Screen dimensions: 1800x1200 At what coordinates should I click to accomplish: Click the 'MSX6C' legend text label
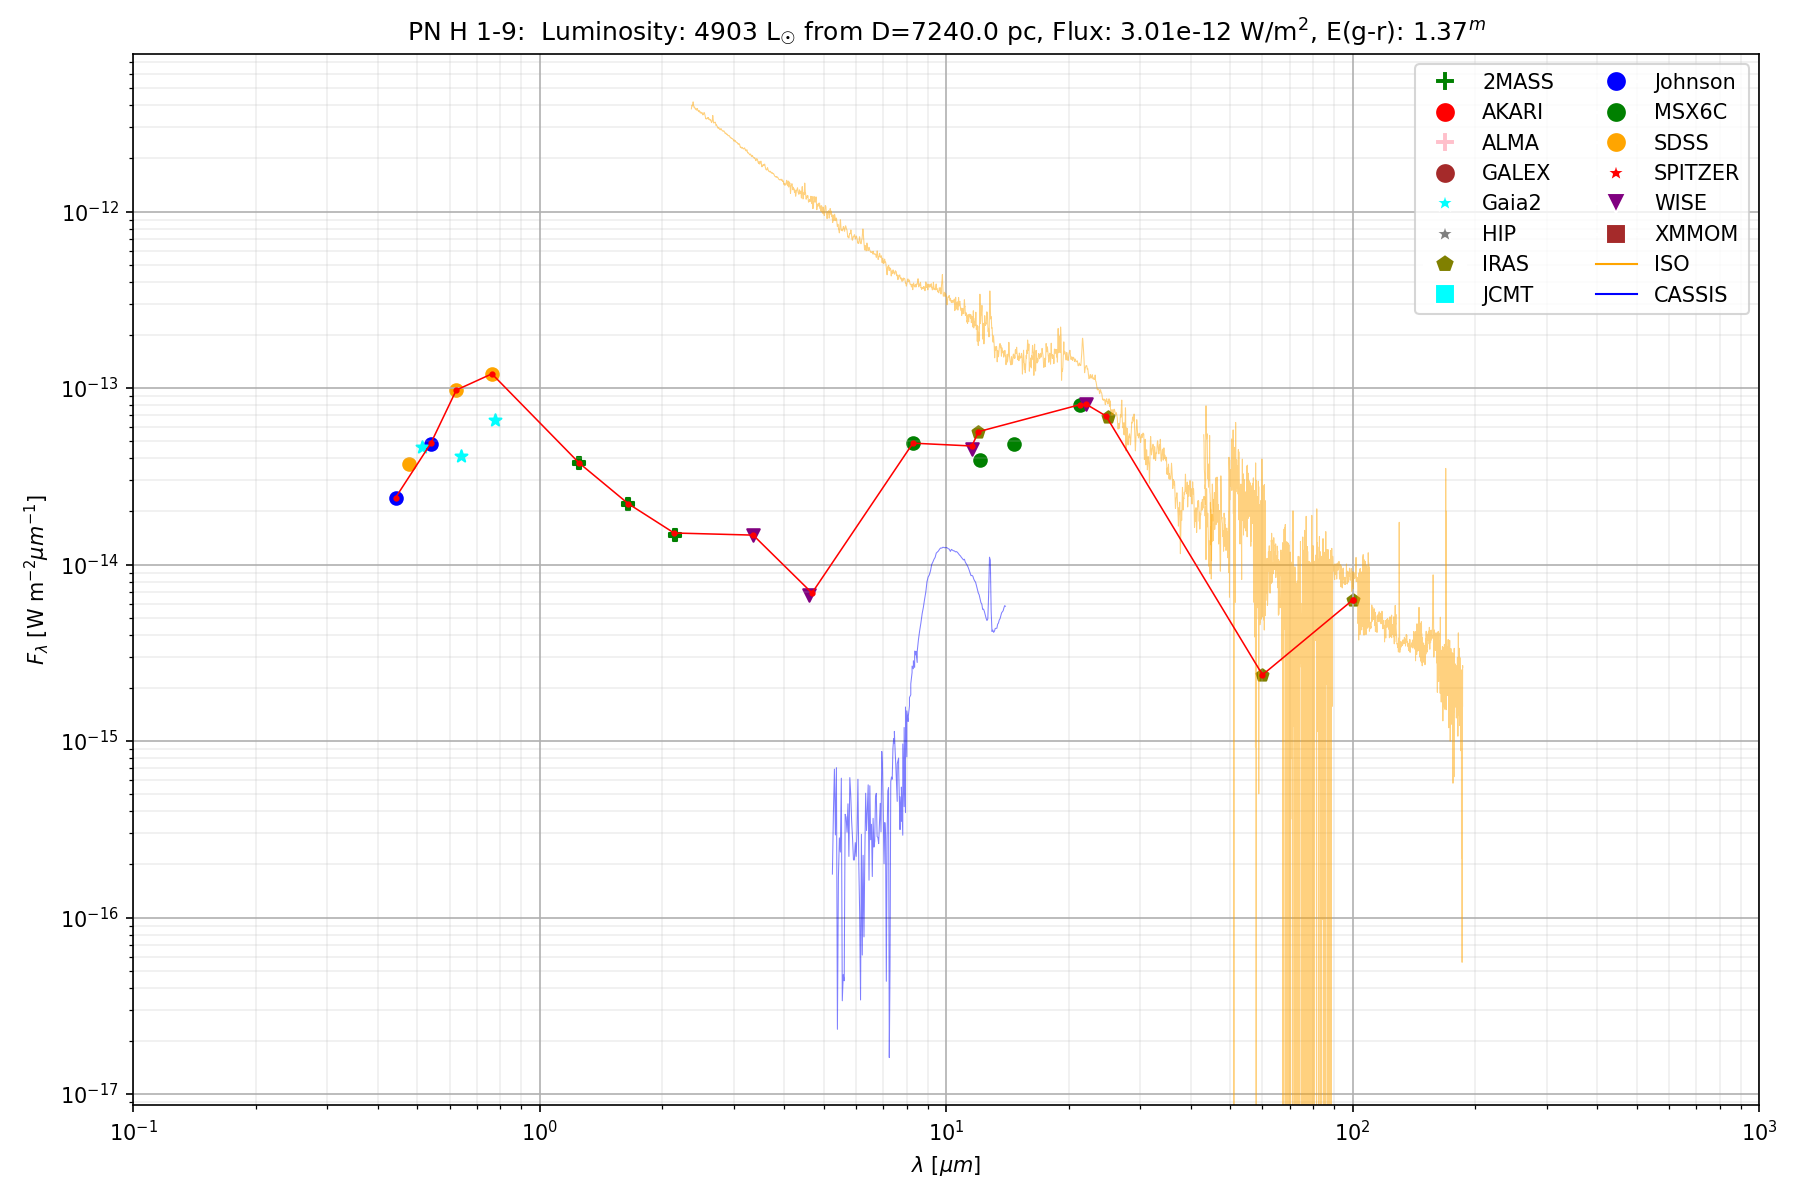pyautogui.click(x=1690, y=112)
